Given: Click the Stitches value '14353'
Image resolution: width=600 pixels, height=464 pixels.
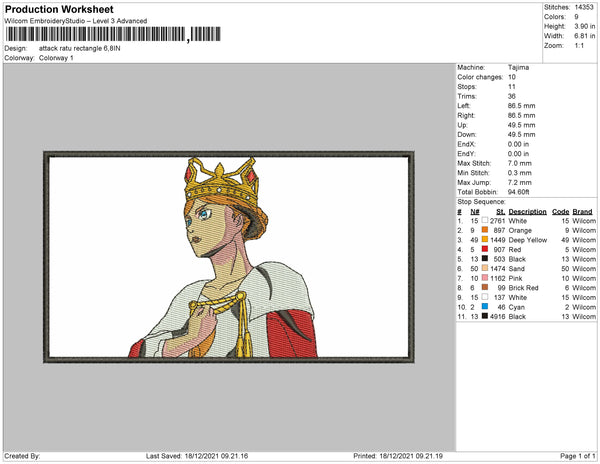Looking at the screenshot, I should [x=584, y=7].
